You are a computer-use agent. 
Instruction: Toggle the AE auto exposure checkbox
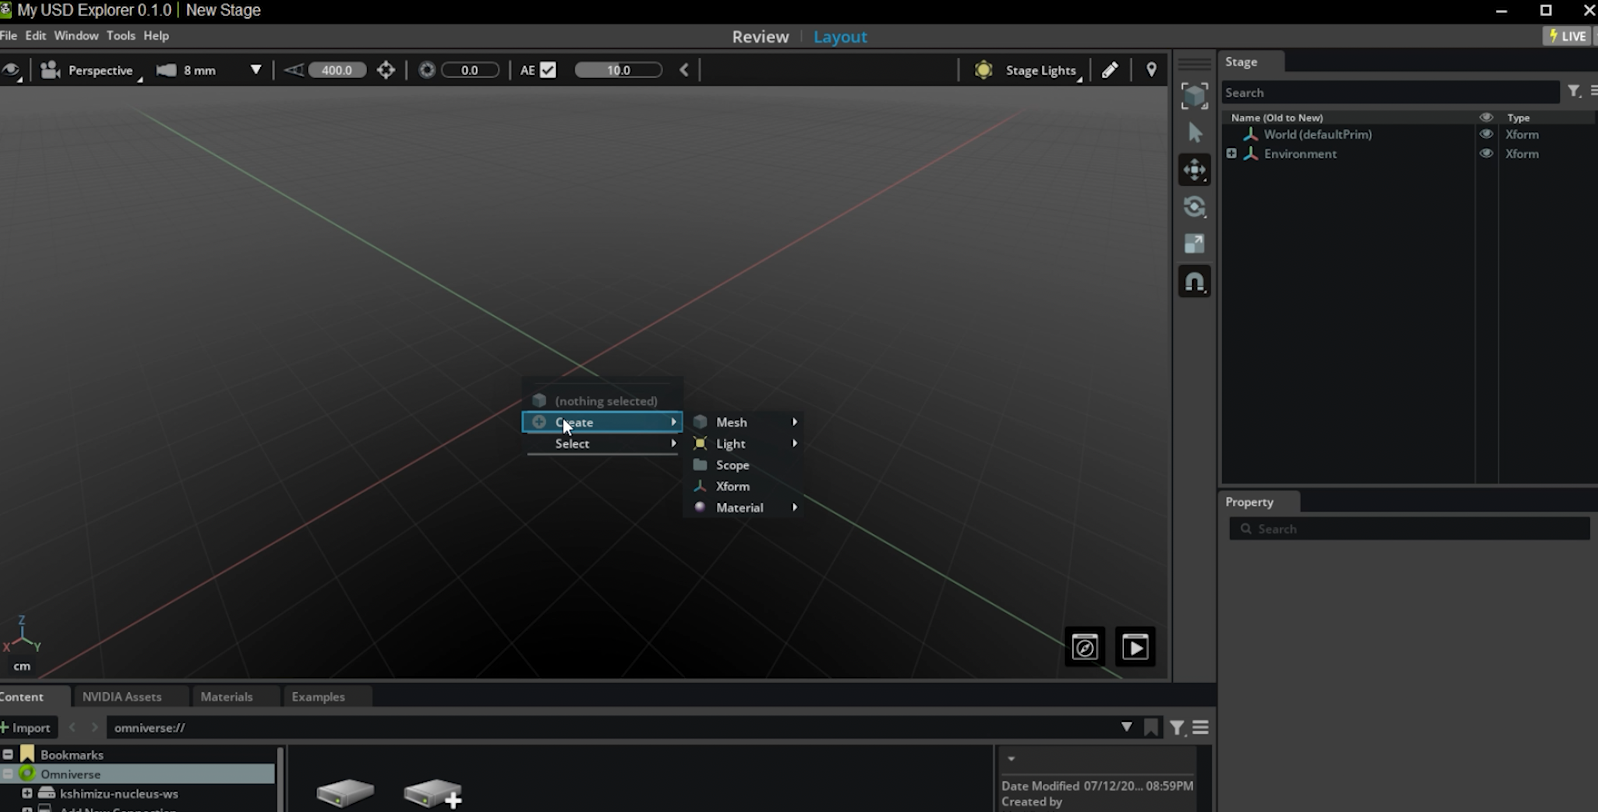click(548, 70)
